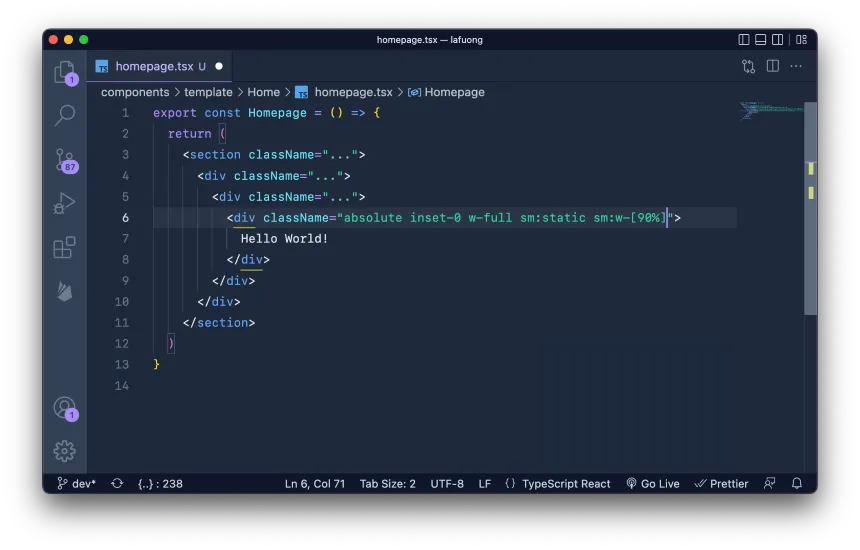This screenshot has height=550, width=860.
Task: Click the unsaved dot on homepage.tsx tab
Action: point(219,66)
